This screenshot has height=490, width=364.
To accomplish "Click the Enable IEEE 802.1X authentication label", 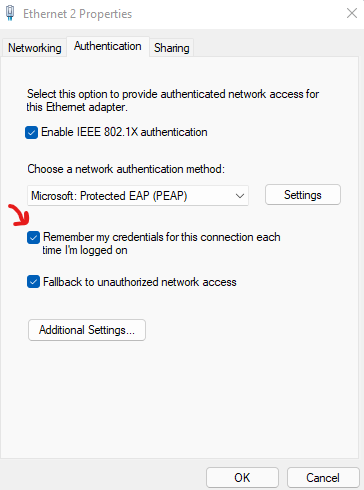I will [x=124, y=132].
